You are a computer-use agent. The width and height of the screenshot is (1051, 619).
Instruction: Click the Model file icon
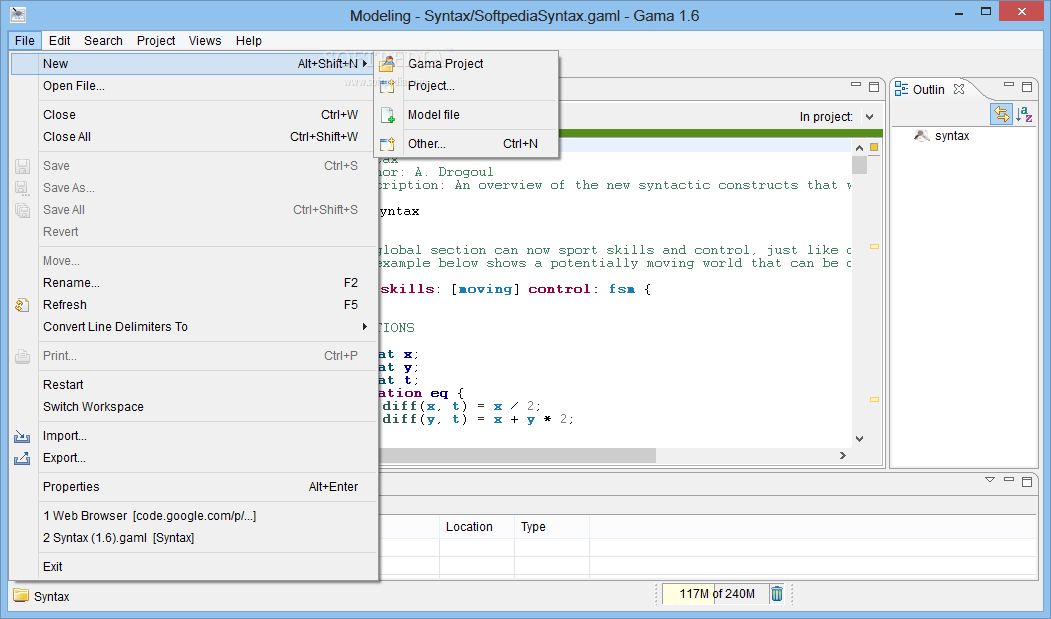pos(387,115)
